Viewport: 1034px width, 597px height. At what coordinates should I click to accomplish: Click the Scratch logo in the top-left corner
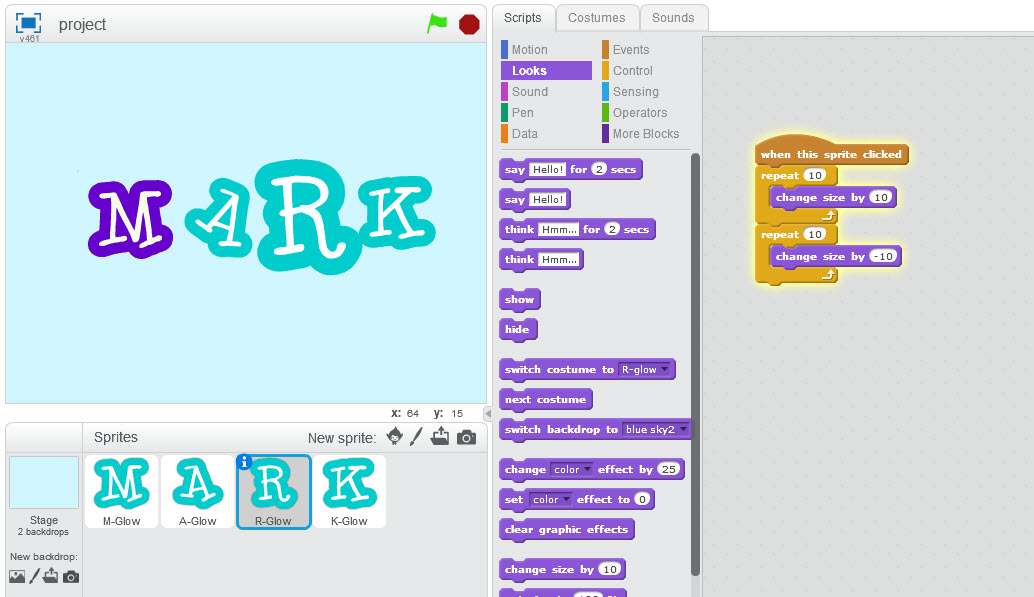coord(27,22)
